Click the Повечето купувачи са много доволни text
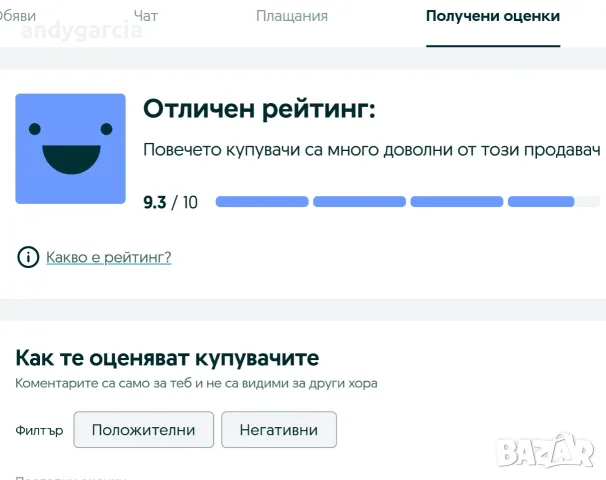This screenshot has height=480, width=606. [x=371, y=150]
